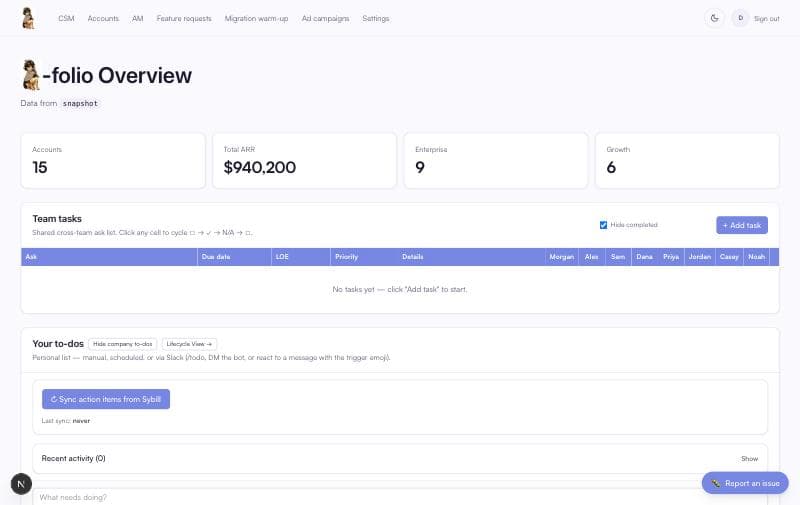Image resolution: width=800 pixels, height=505 pixels.
Task: Click the Priya column header
Action: (x=671, y=257)
